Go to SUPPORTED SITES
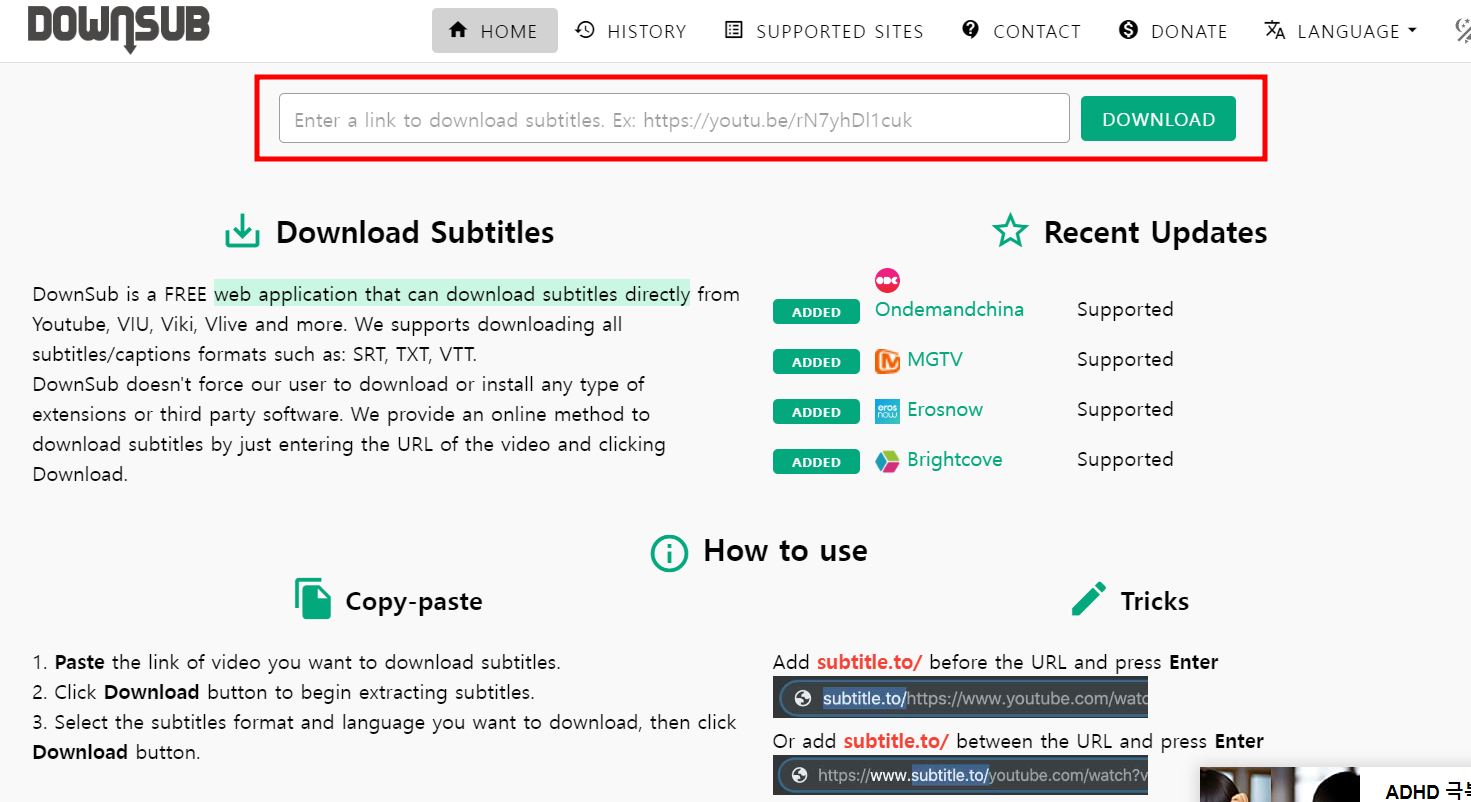This screenshot has height=802, width=1471. point(824,31)
